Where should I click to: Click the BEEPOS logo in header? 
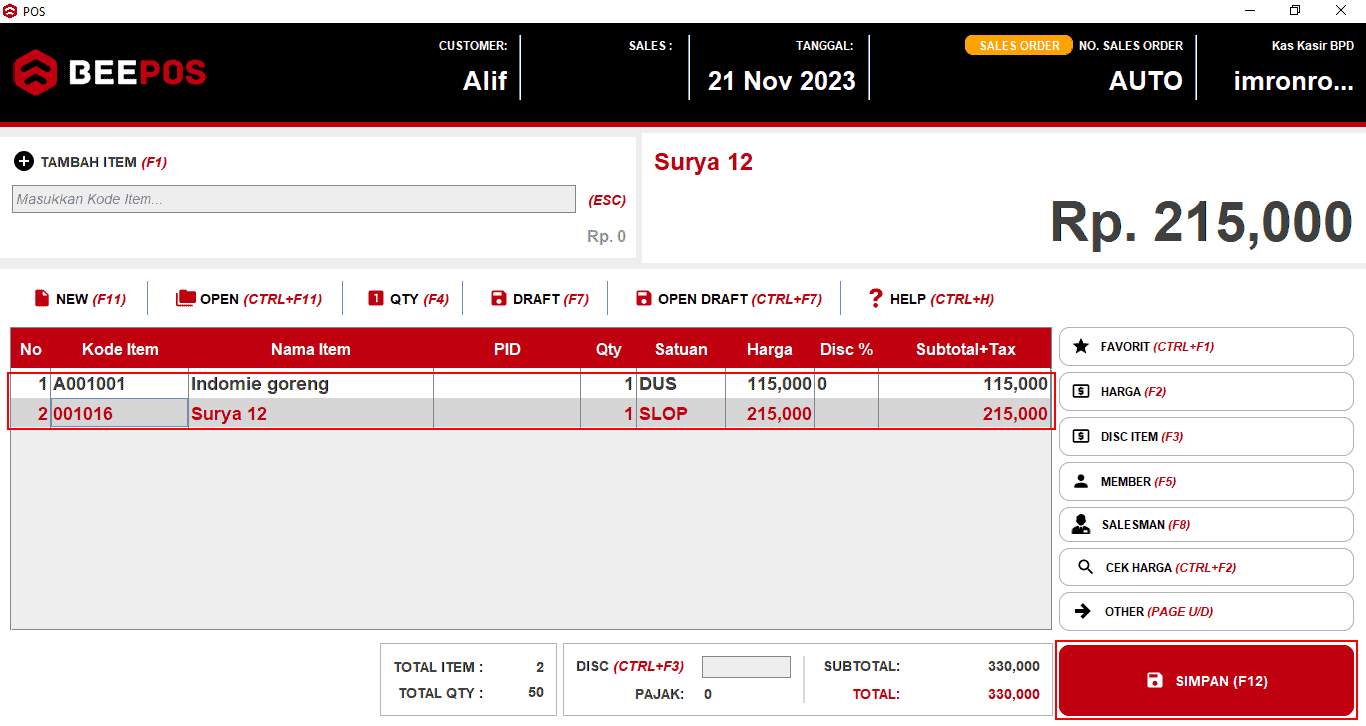[110, 72]
